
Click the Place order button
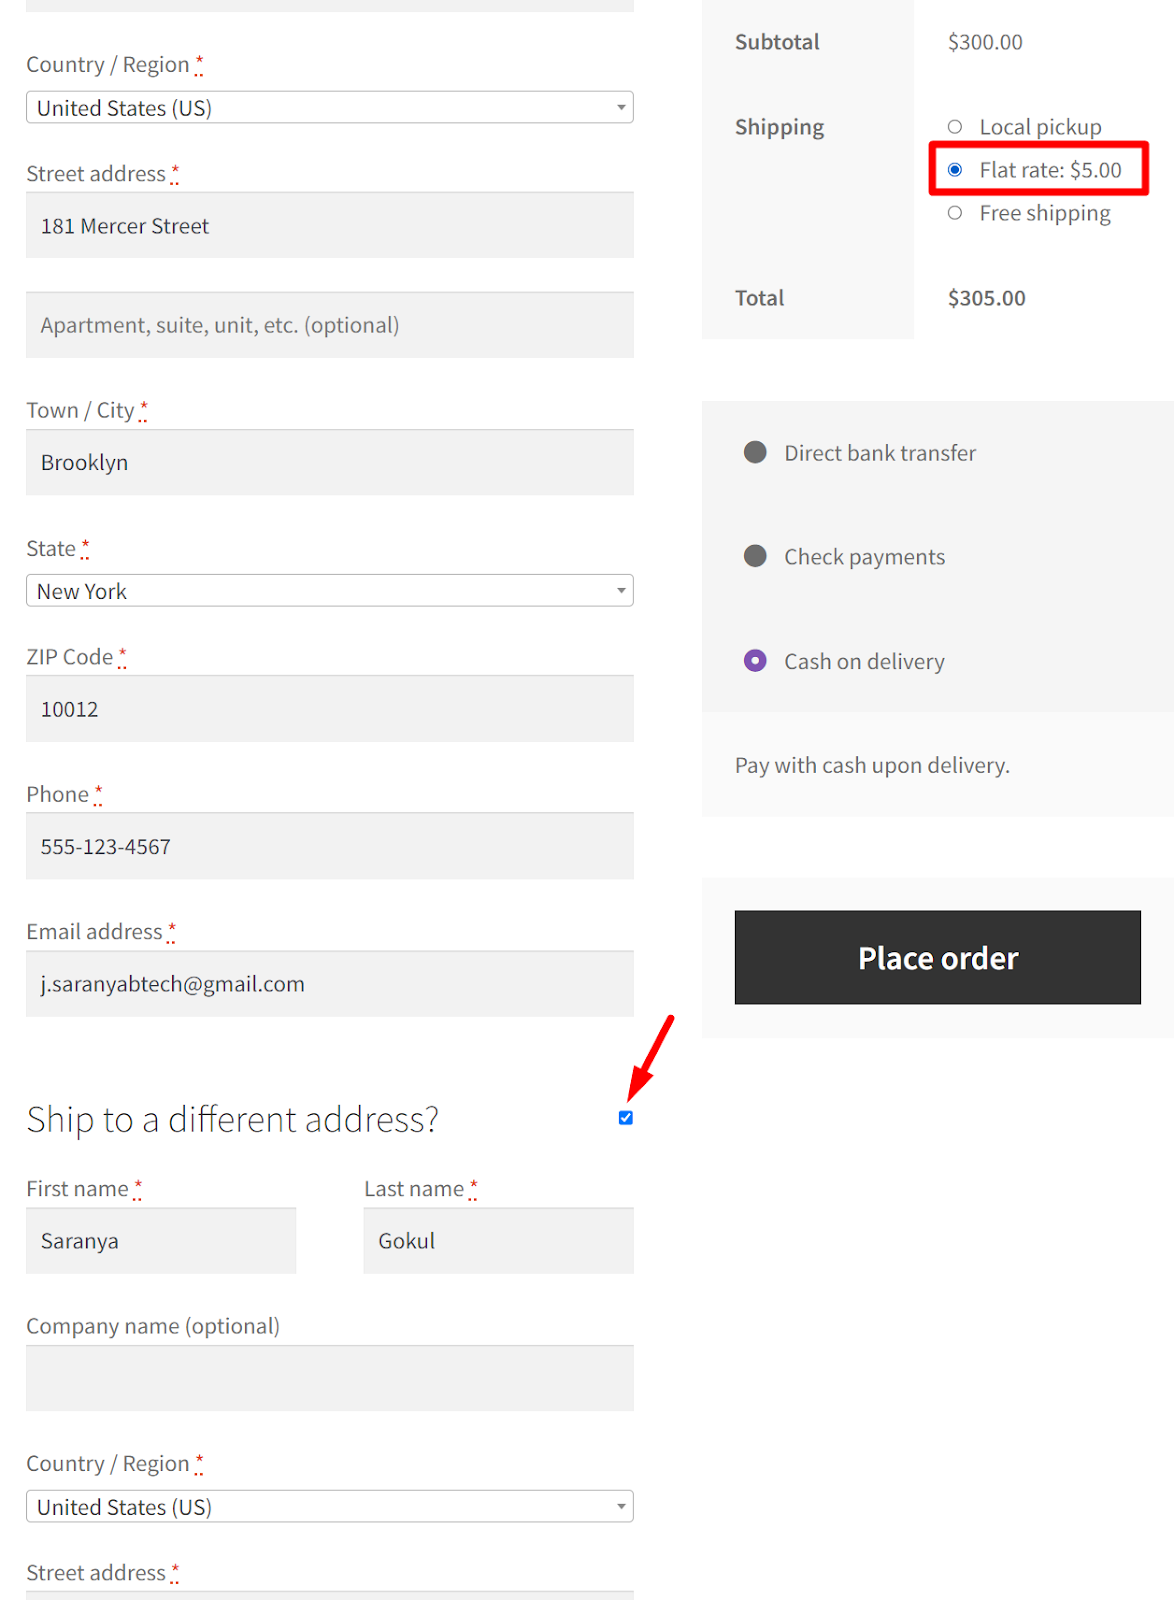(937, 957)
